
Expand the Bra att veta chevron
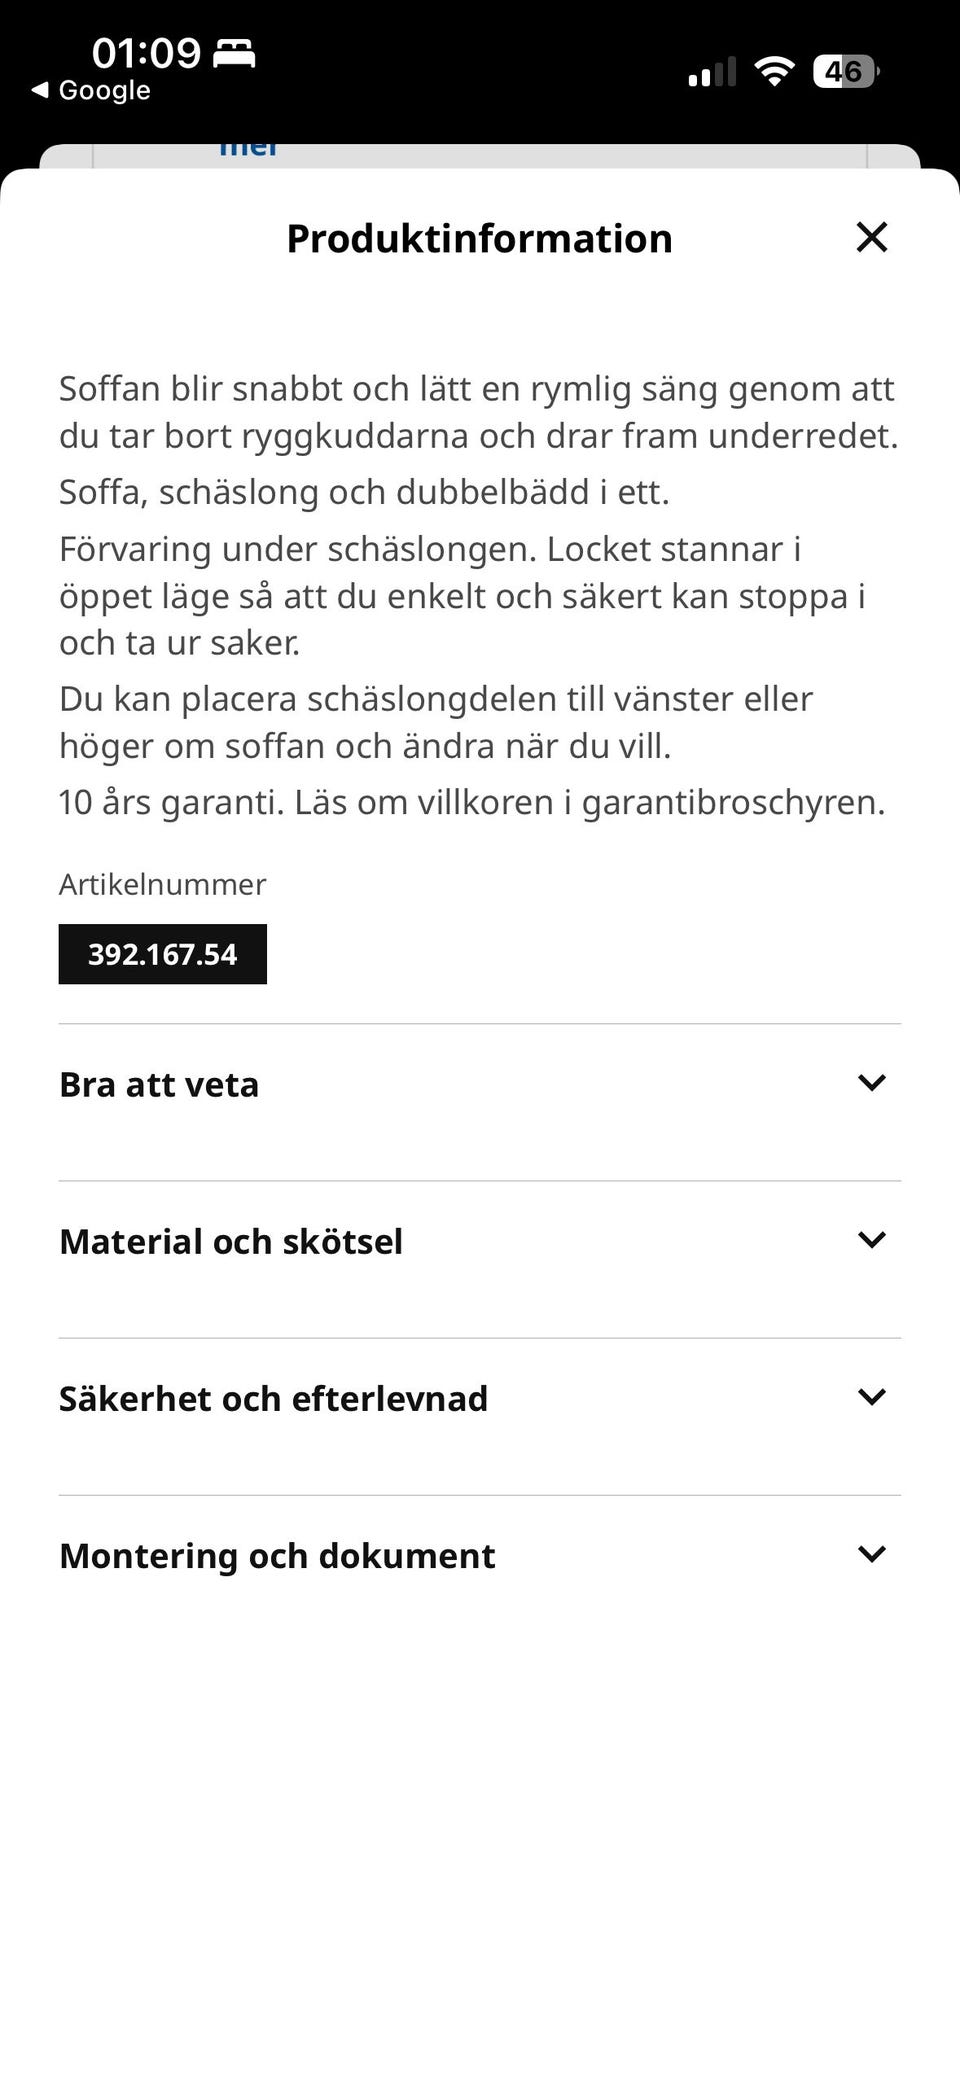click(x=872, y=1083)
